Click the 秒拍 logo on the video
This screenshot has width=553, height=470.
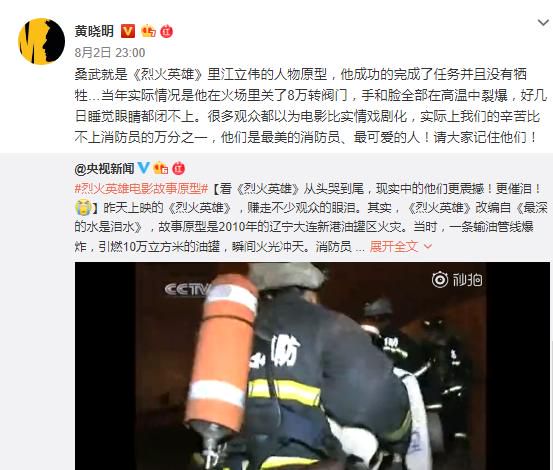pyautogui.click(x=457, y=280)
